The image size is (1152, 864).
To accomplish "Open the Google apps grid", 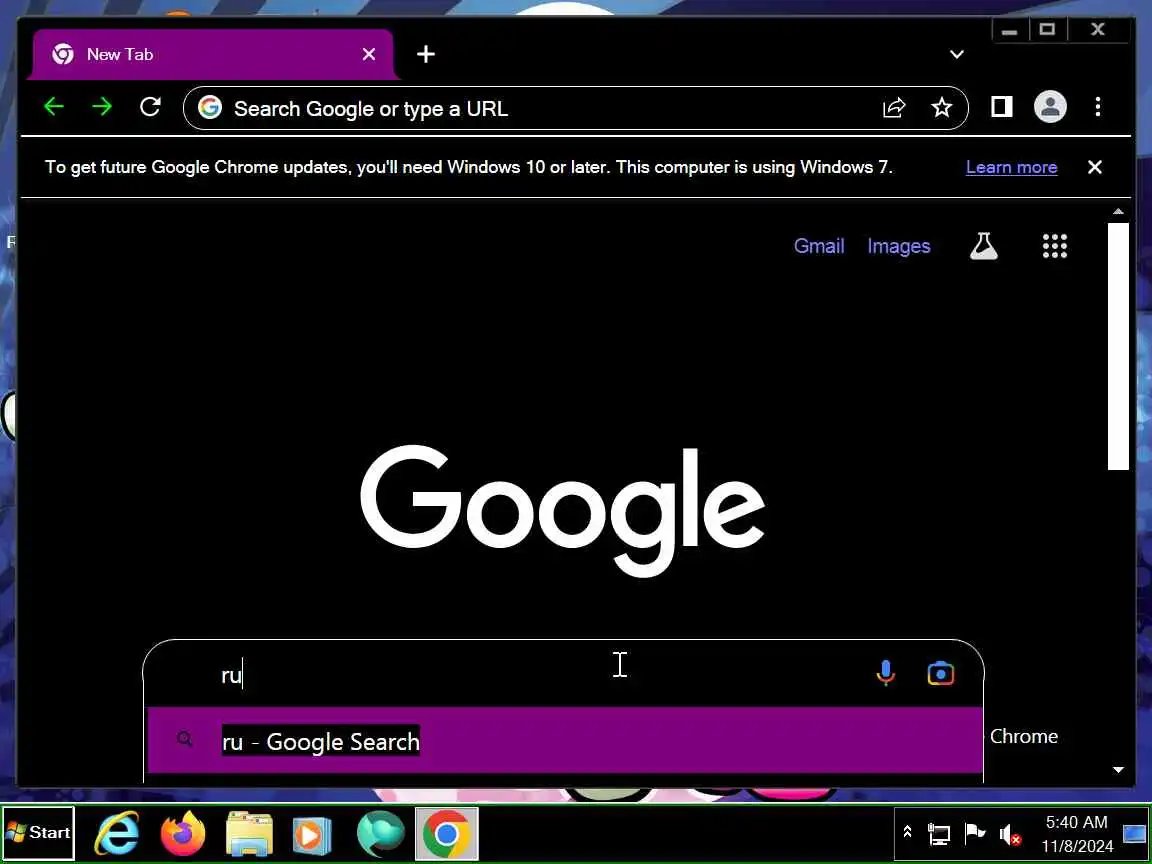I will (1054, 246).
